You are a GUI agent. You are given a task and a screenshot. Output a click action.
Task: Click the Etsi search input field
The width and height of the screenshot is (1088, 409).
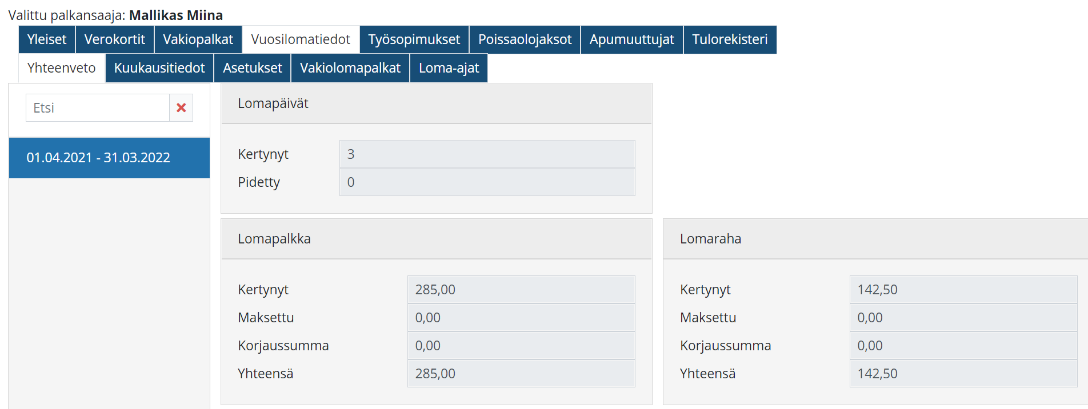pyautogui.click(x=97, y=108)
